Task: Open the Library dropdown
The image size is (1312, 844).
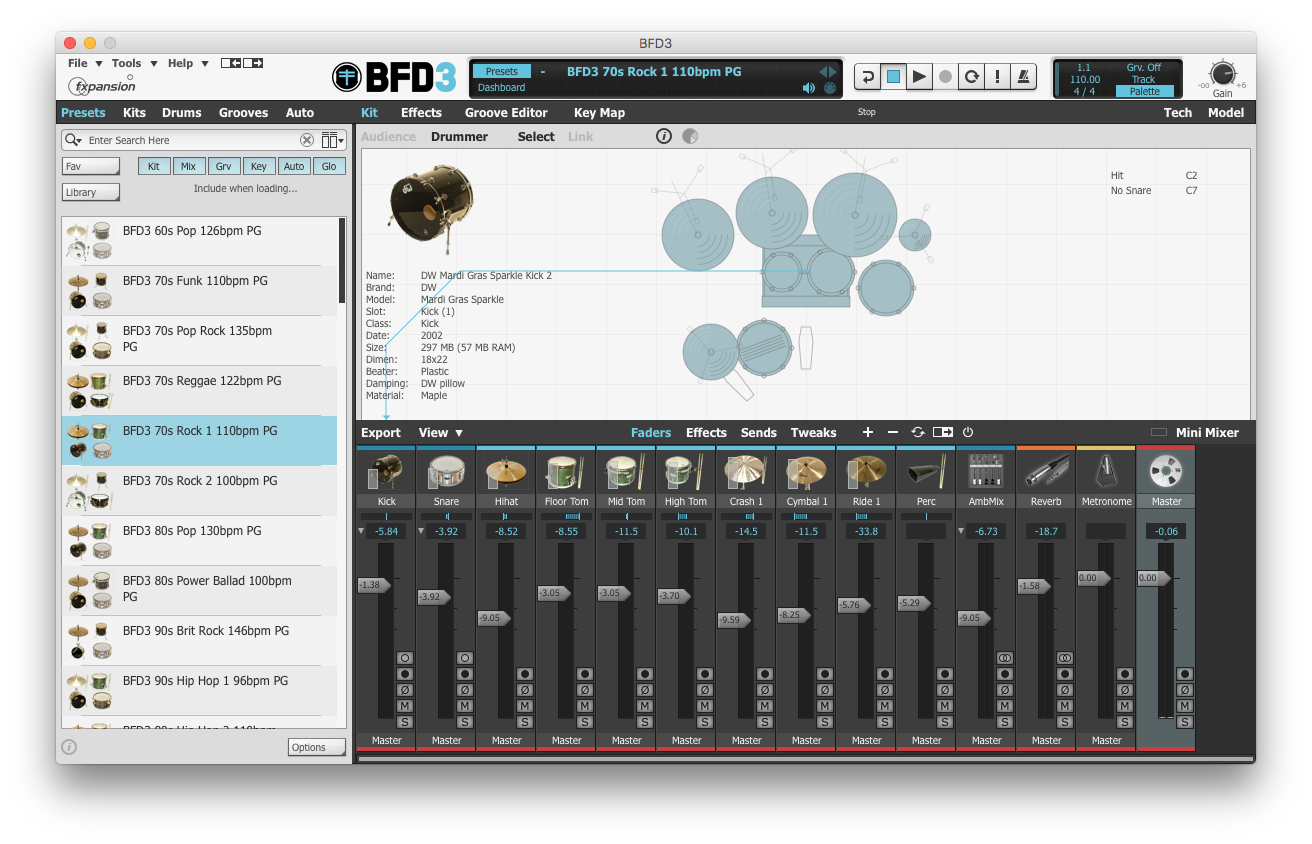Action: (91, 192)
